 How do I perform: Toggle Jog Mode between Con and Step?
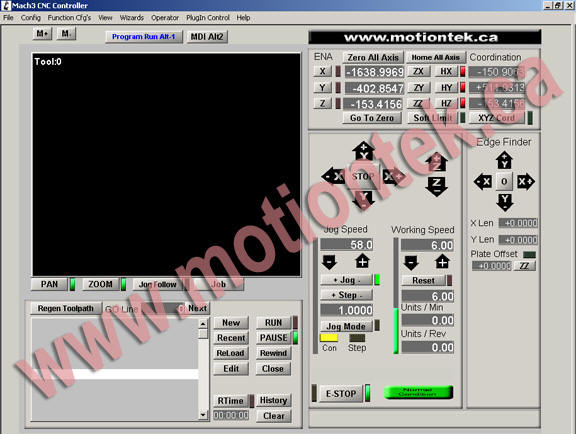(346, 326)
